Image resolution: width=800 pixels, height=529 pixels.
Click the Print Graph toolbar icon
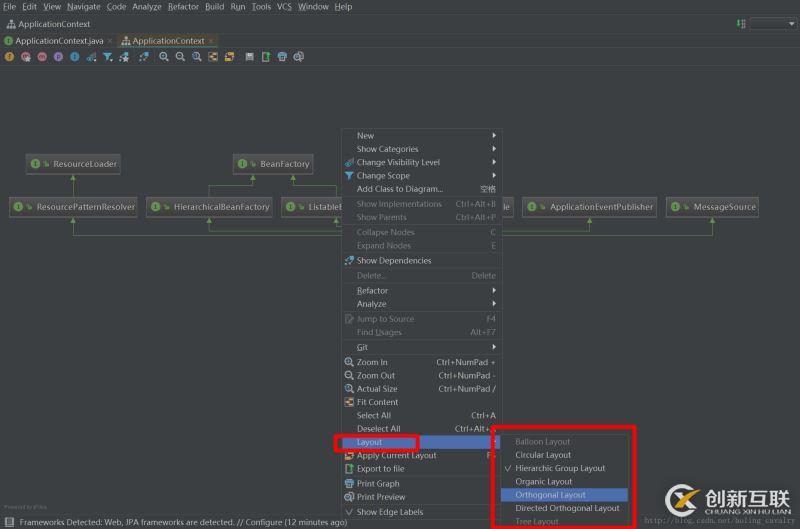click(x=282, y=57)
